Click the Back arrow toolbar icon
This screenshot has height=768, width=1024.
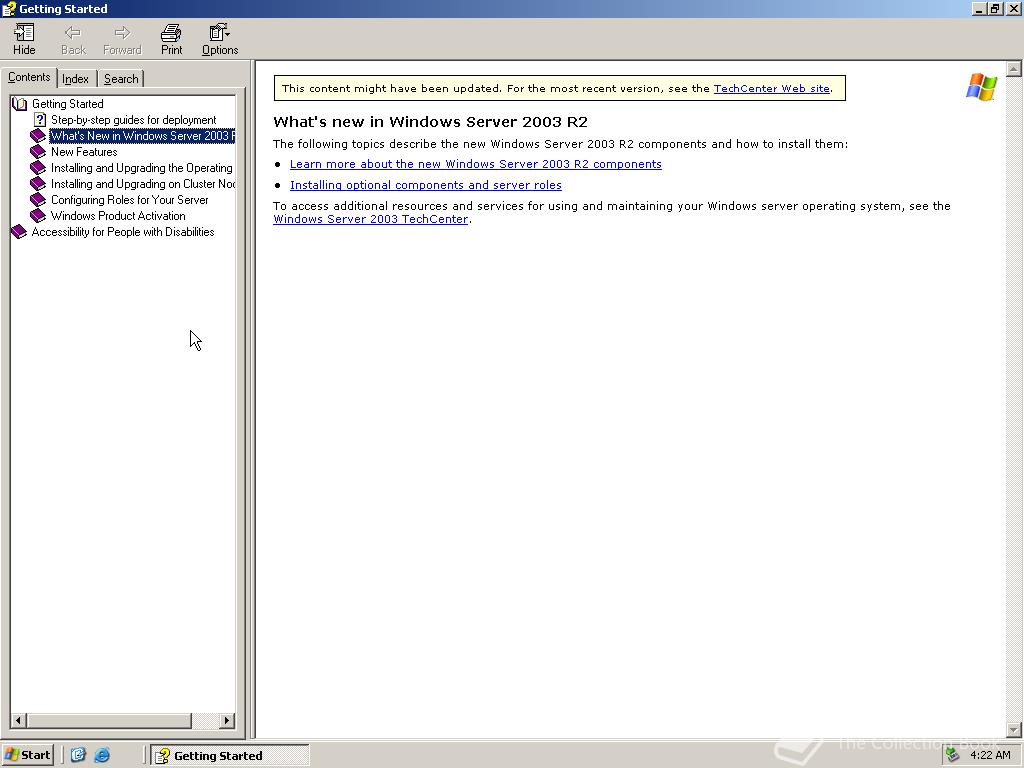point(72,39)
